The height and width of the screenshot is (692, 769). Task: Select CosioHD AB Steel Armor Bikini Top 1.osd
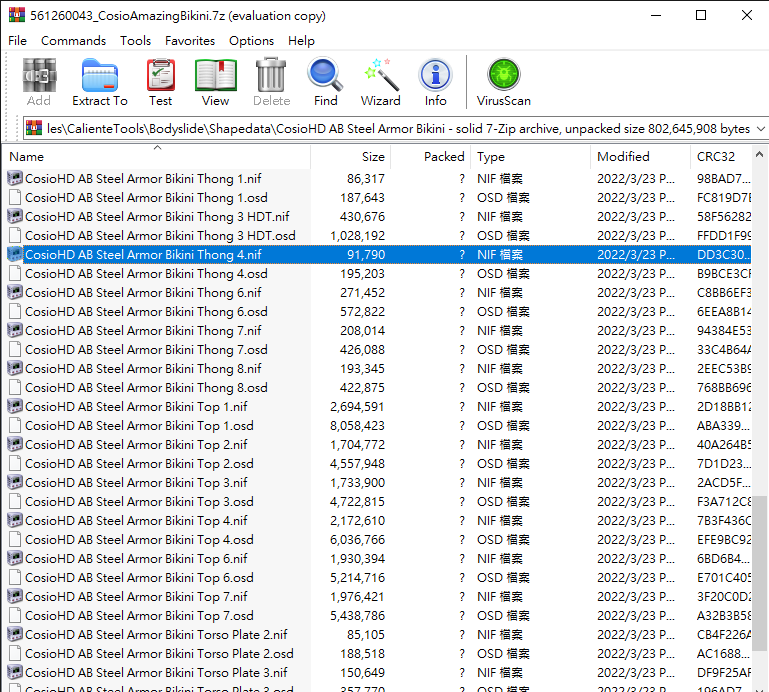[139, 425]
